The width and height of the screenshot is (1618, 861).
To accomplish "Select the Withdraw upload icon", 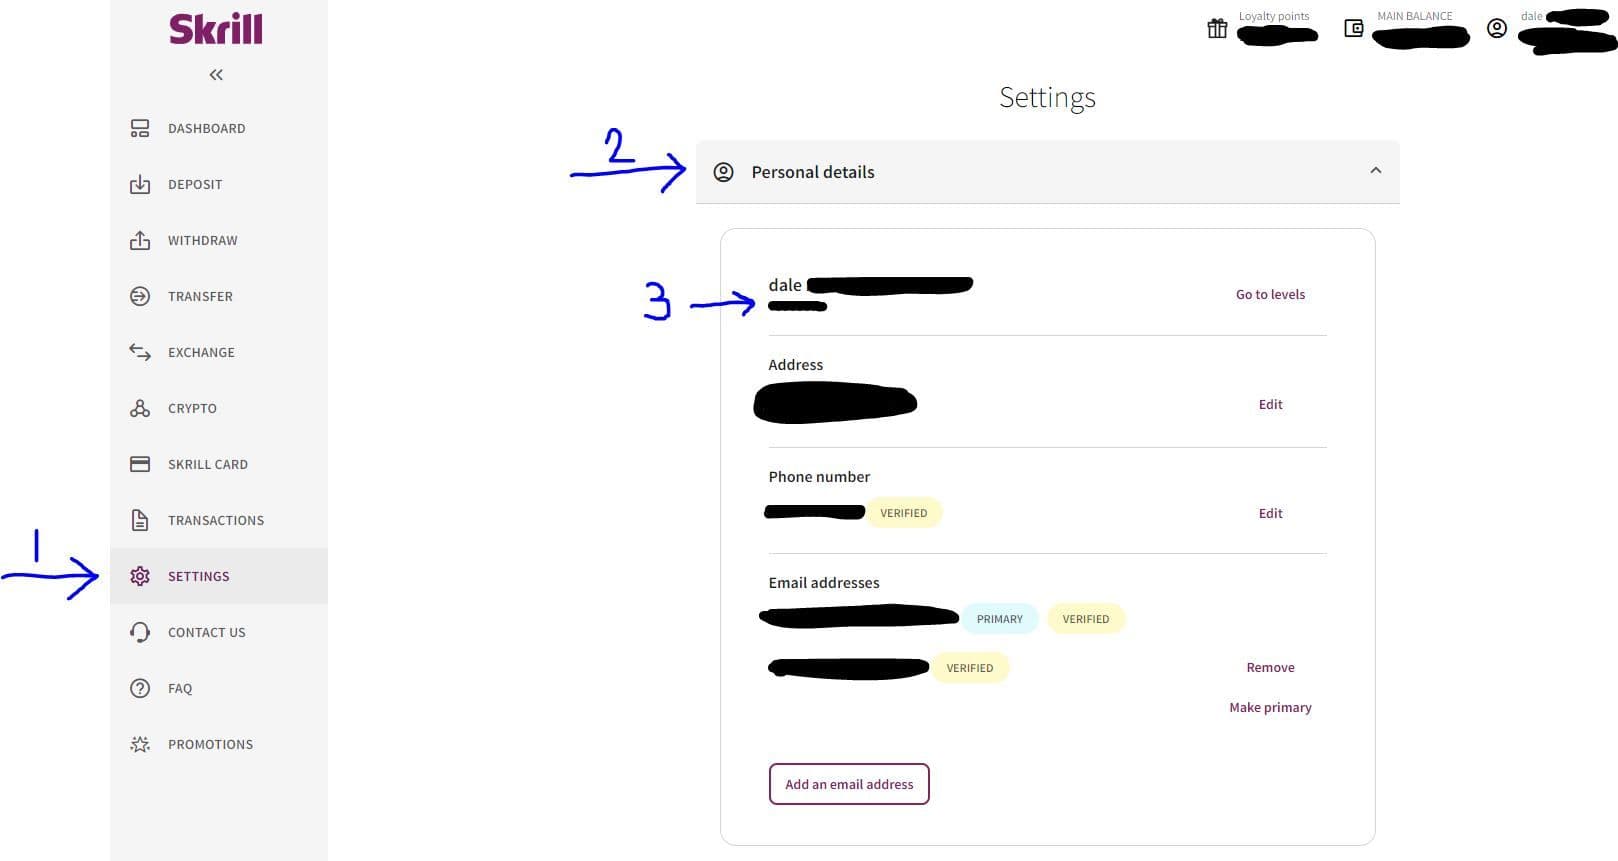I will 140,240.
